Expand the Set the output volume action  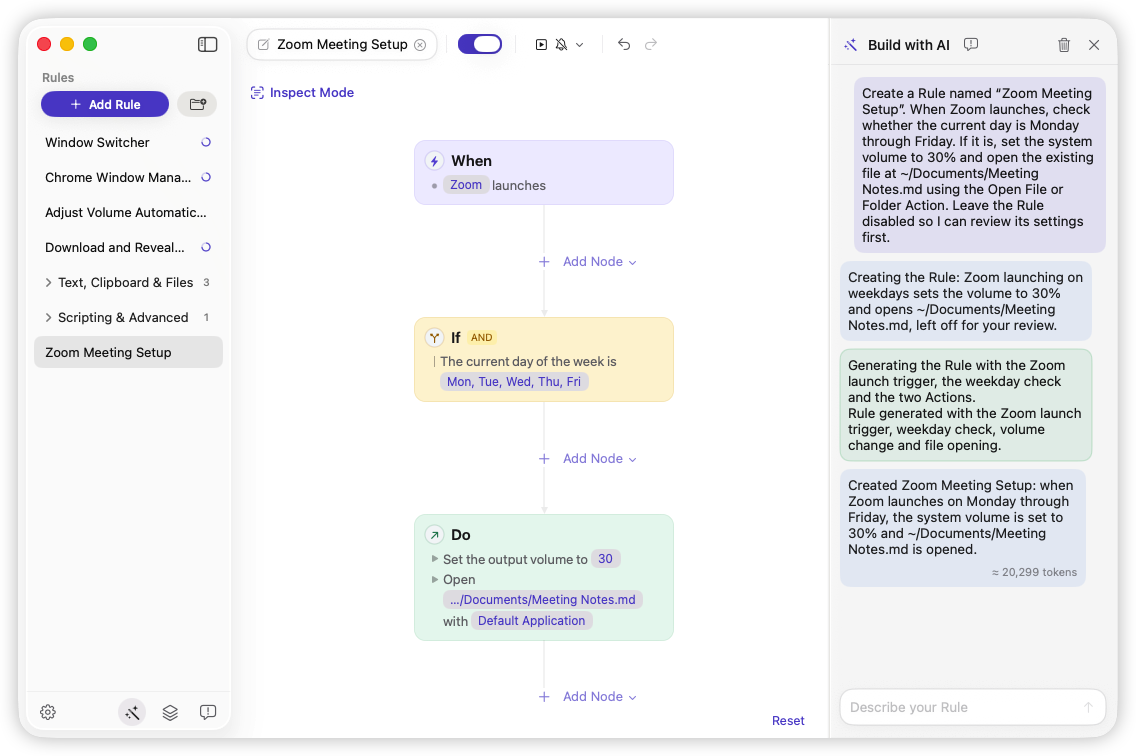point(435,559)
